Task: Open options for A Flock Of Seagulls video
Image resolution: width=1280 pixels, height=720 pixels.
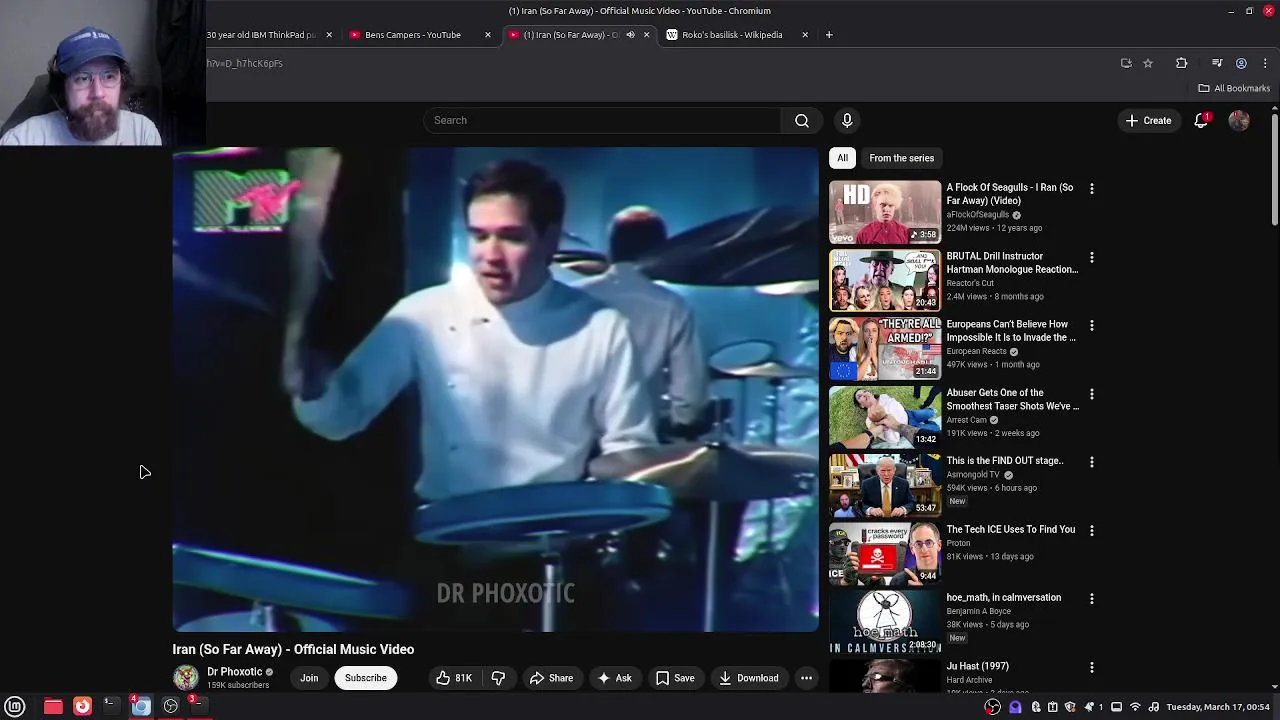Action: click(1091, 188)
